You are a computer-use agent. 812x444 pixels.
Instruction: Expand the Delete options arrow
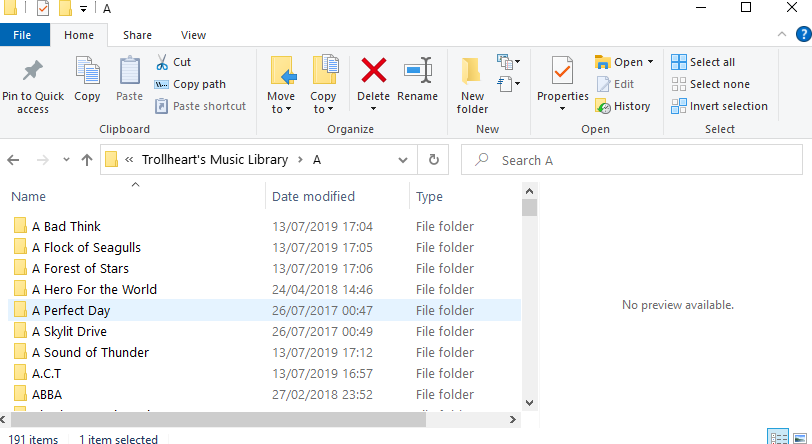click(x=373, y=109)
